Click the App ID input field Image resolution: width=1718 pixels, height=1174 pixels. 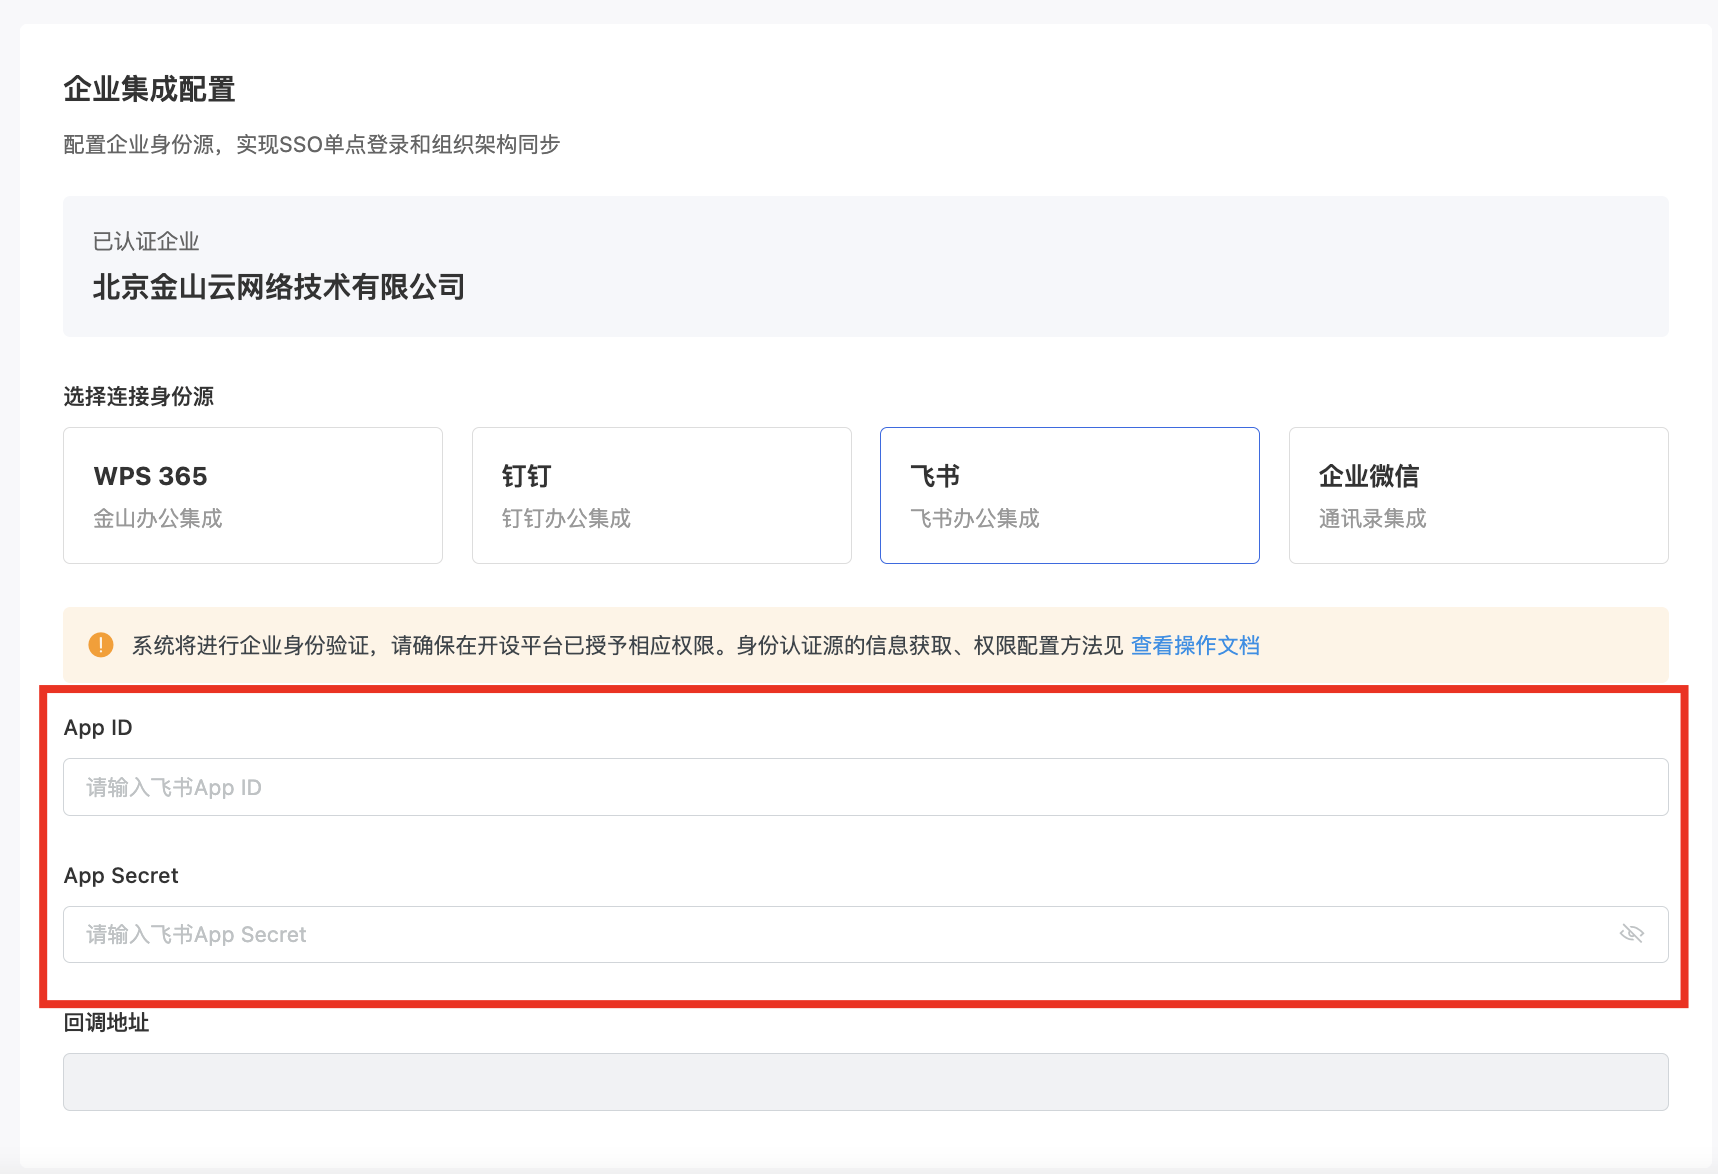click(x=866, y=787)
